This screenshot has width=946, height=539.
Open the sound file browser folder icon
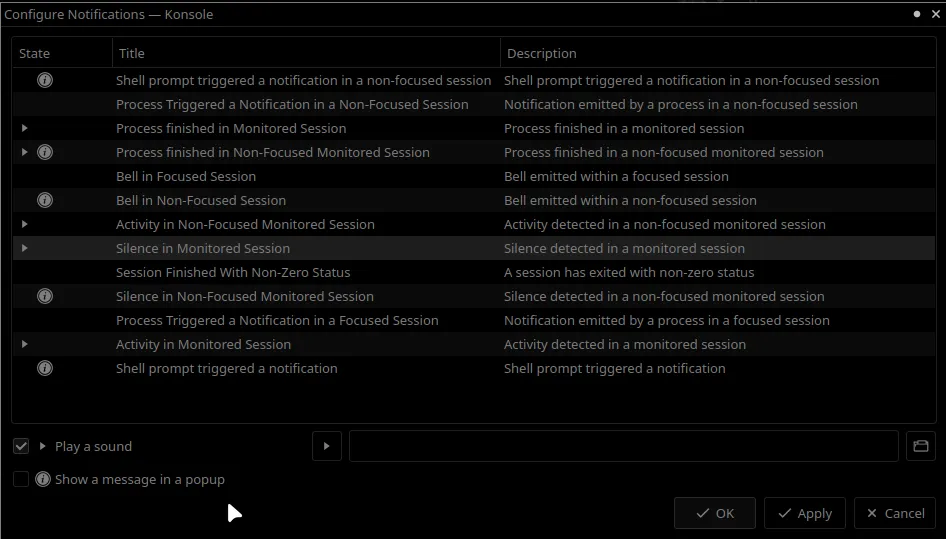coord(921,446)
